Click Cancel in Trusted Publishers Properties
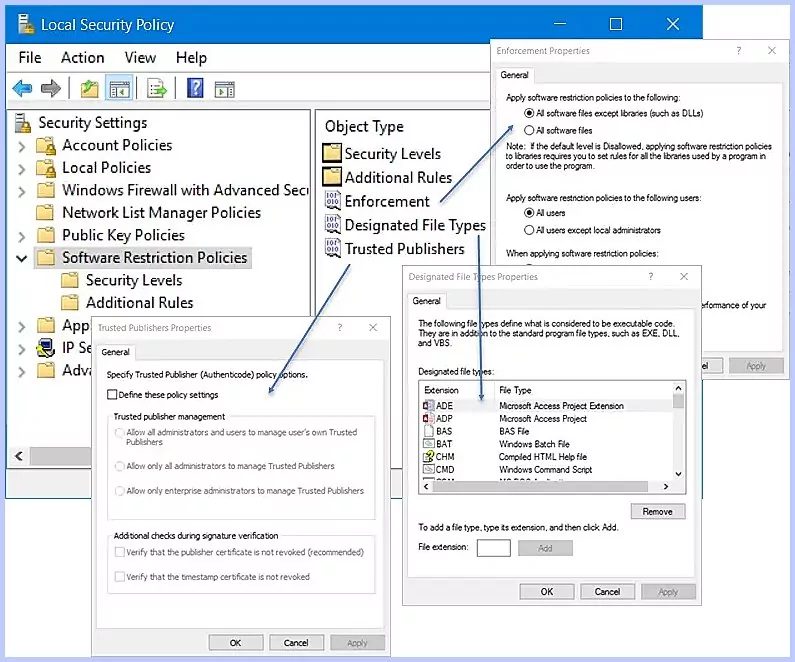The height and width of the screenshot is (662, 795). pyautogui.click(x=296, y=643)
